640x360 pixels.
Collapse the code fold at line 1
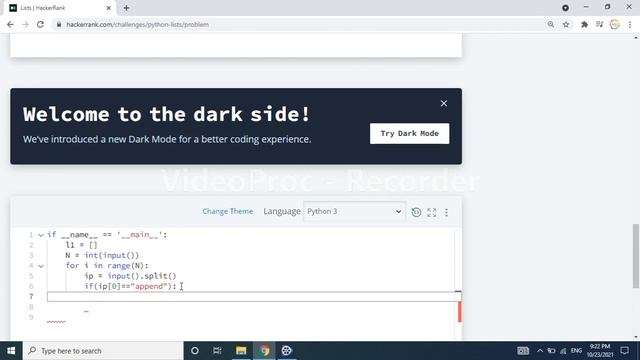(x=41, y=235)
